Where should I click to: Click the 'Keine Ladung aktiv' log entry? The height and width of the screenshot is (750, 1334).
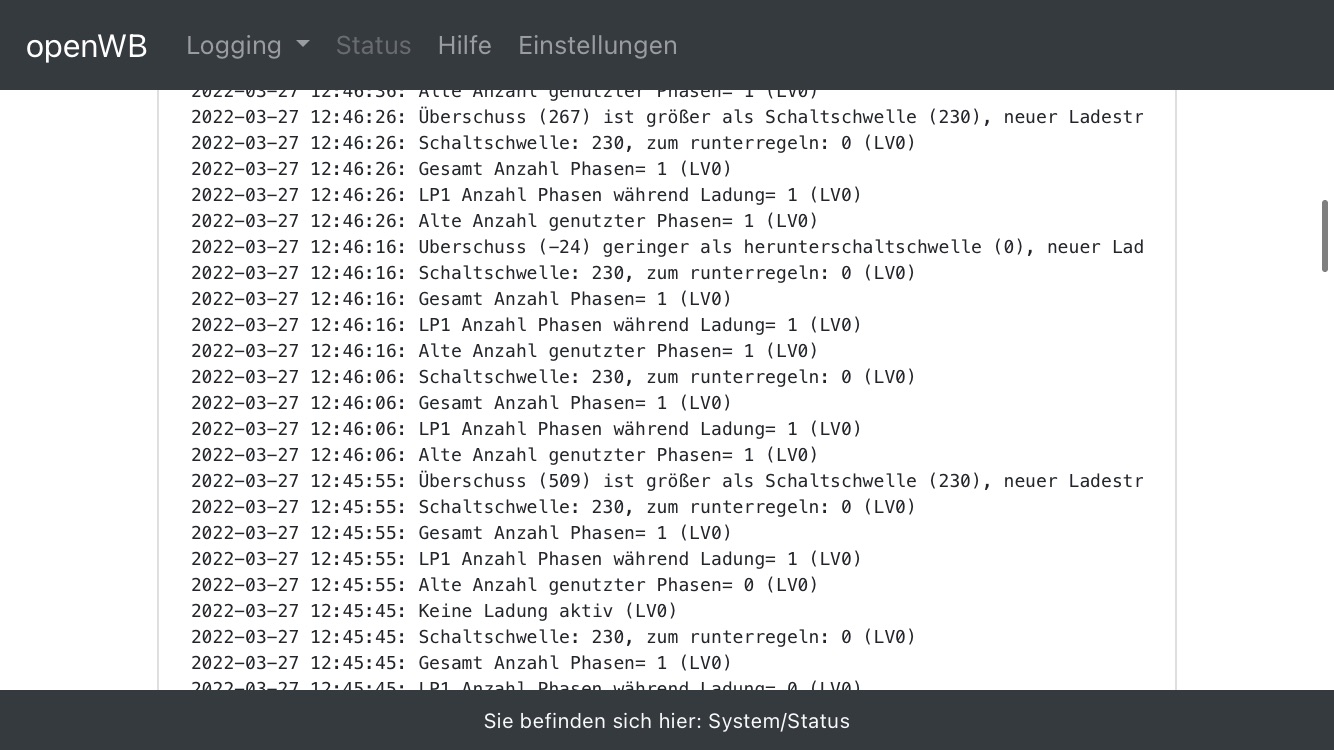(434, 611)
